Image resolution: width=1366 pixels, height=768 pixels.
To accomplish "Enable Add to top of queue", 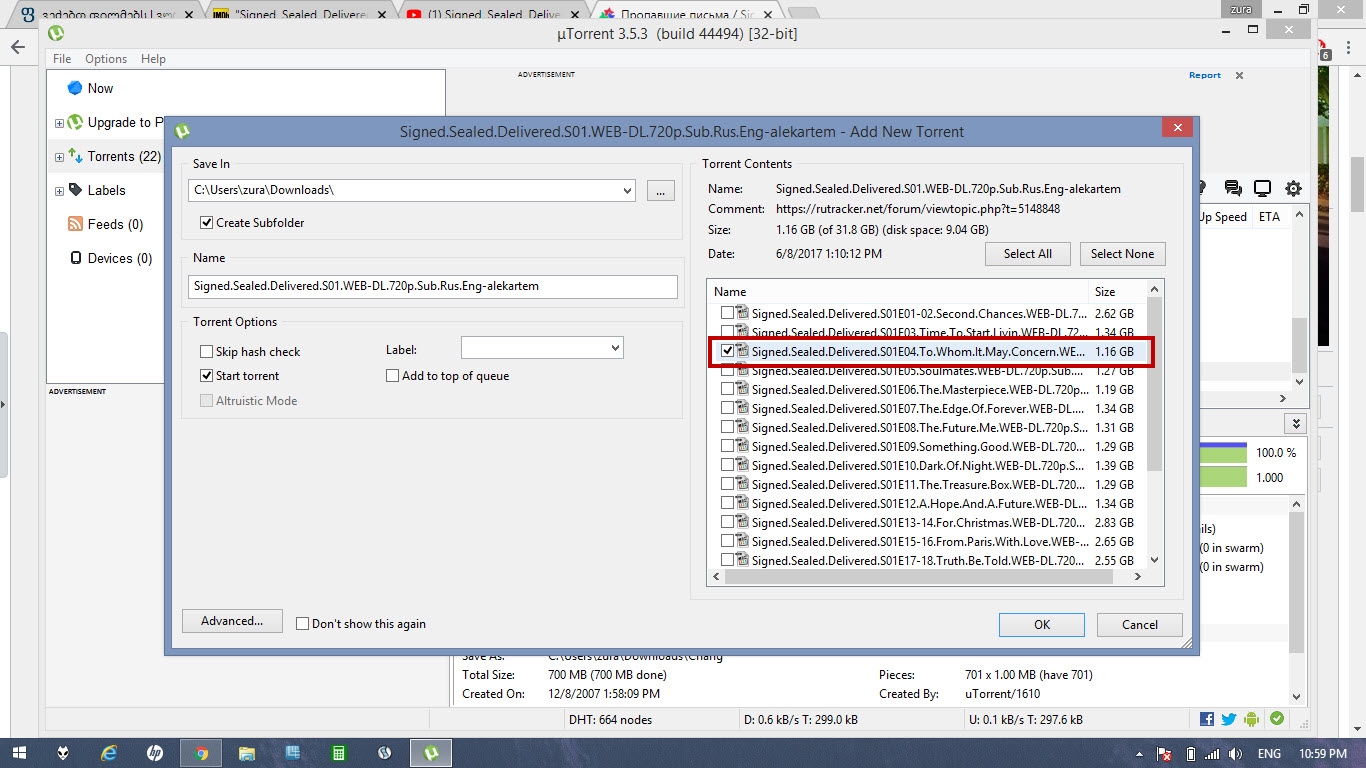I will click(x=392, y=376).
